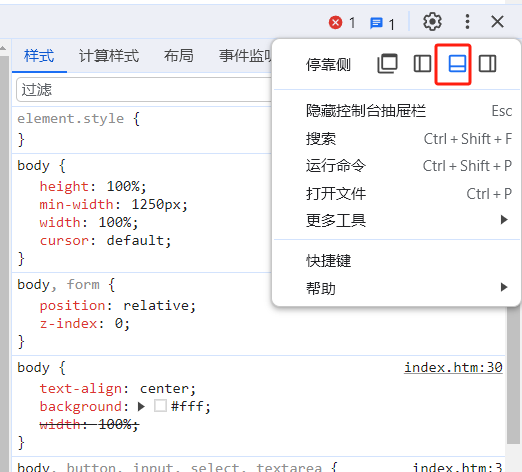Dock DevTools to the right side

click(x=487, y=64)
